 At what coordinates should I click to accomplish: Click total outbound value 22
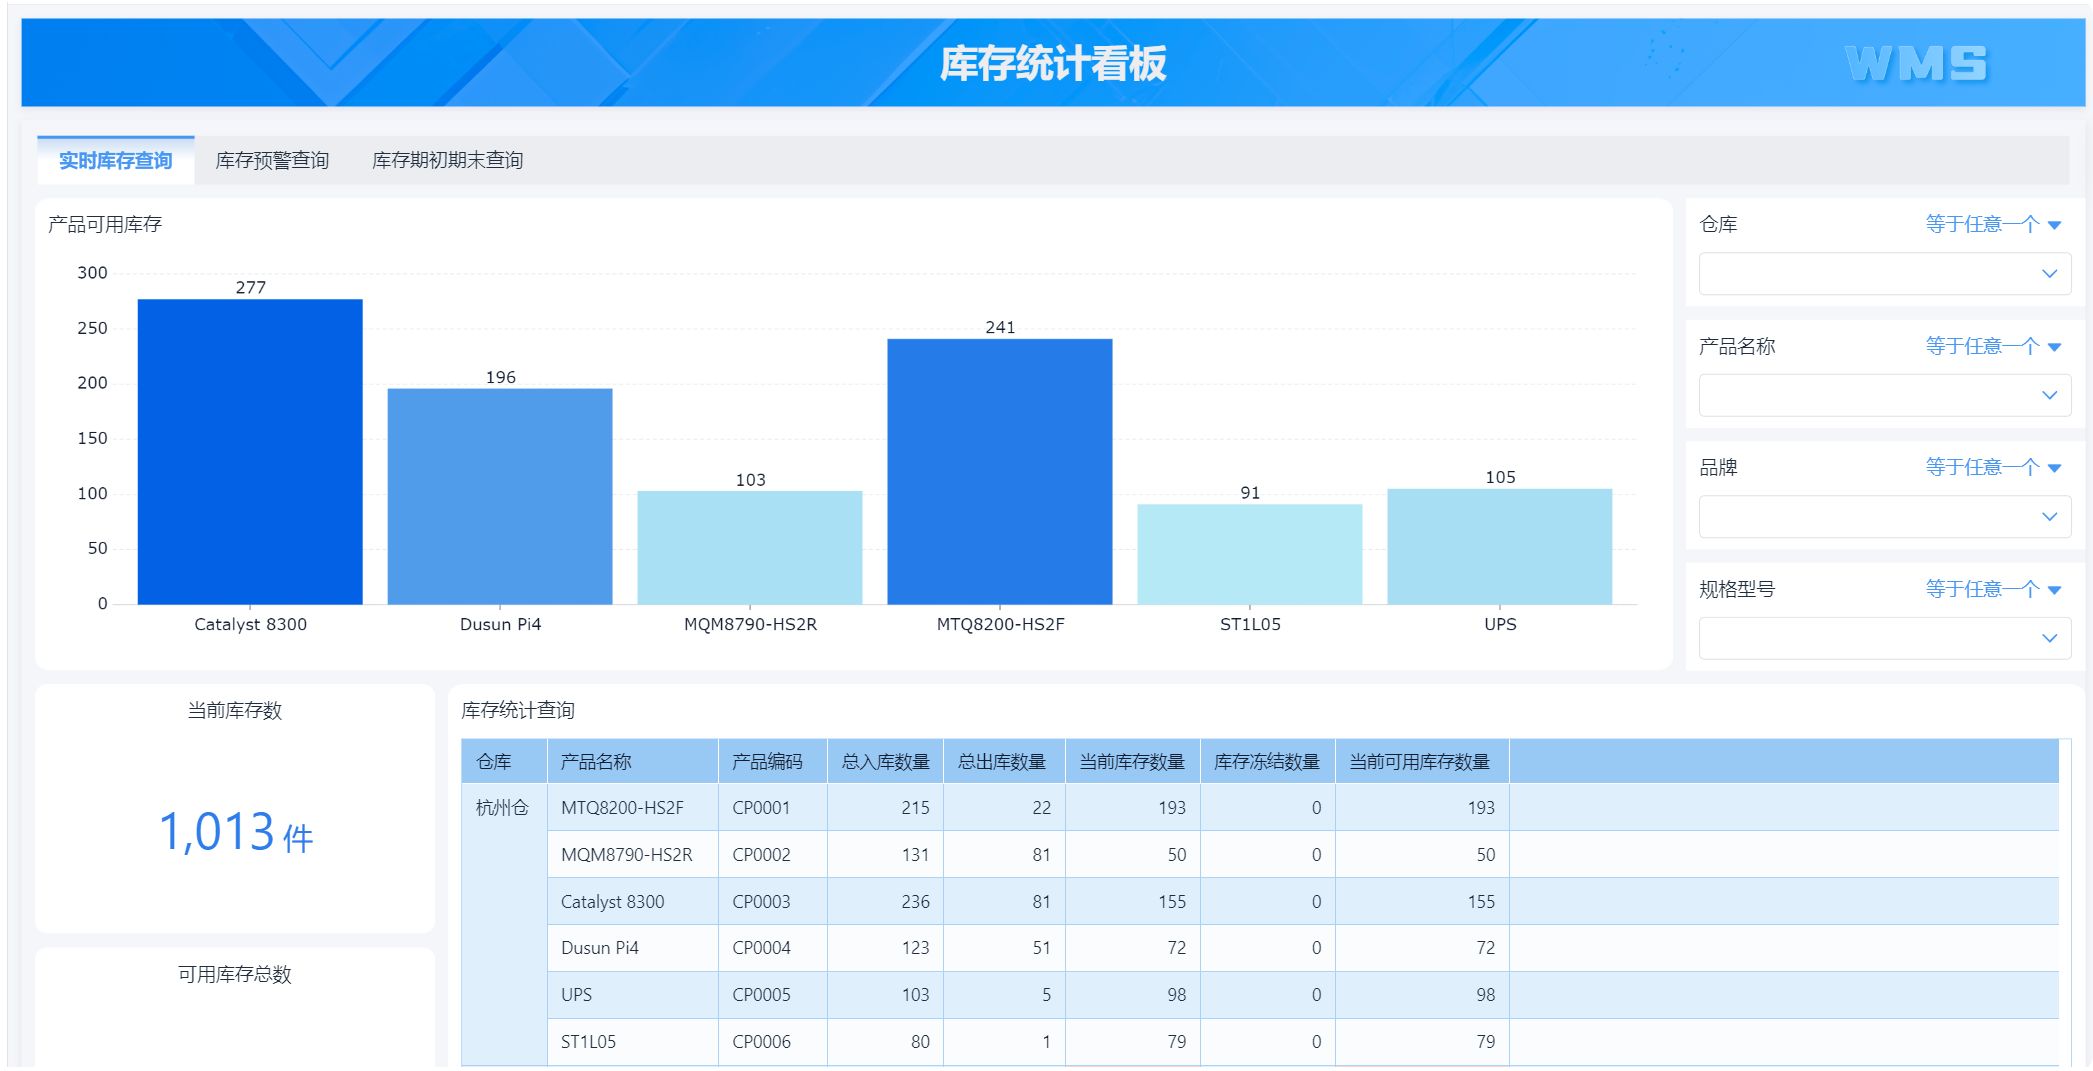click(1041, 807)
